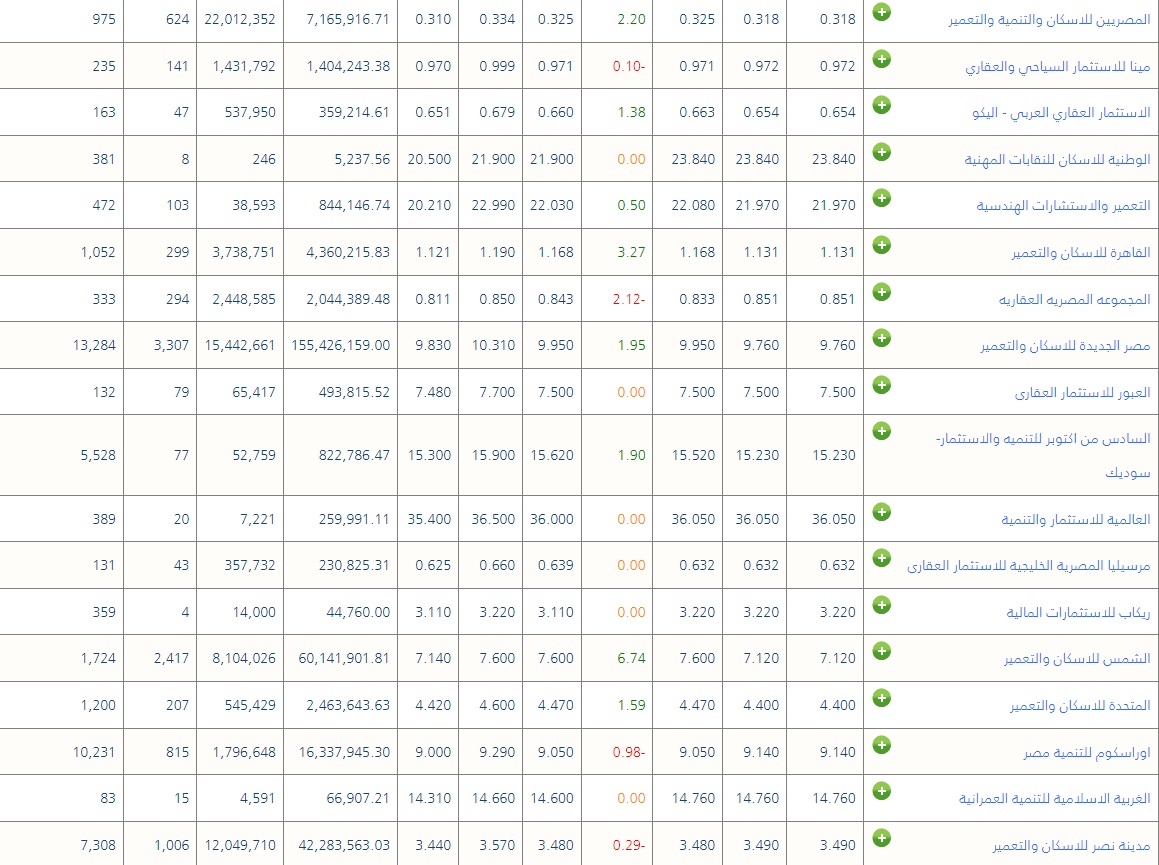Expand details for الاستثمار العقاري العربي - اليكو
This screenshot has width=1159, height=865.
881,105
